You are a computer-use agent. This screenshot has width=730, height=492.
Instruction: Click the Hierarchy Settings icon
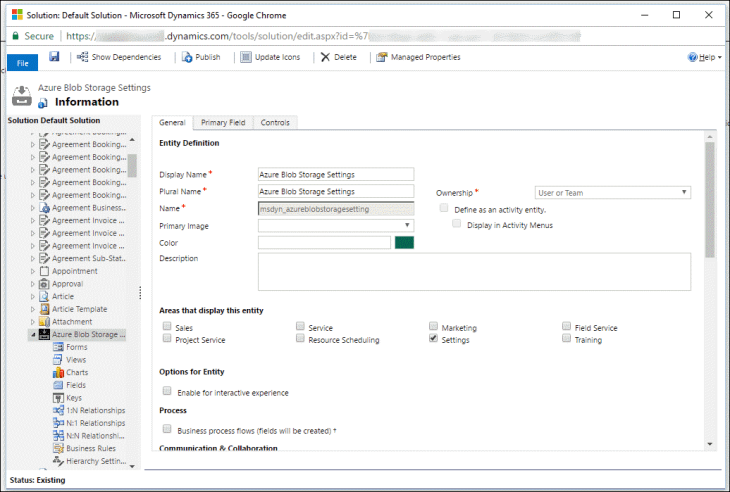pyautogui.click(x=58, y=461)
